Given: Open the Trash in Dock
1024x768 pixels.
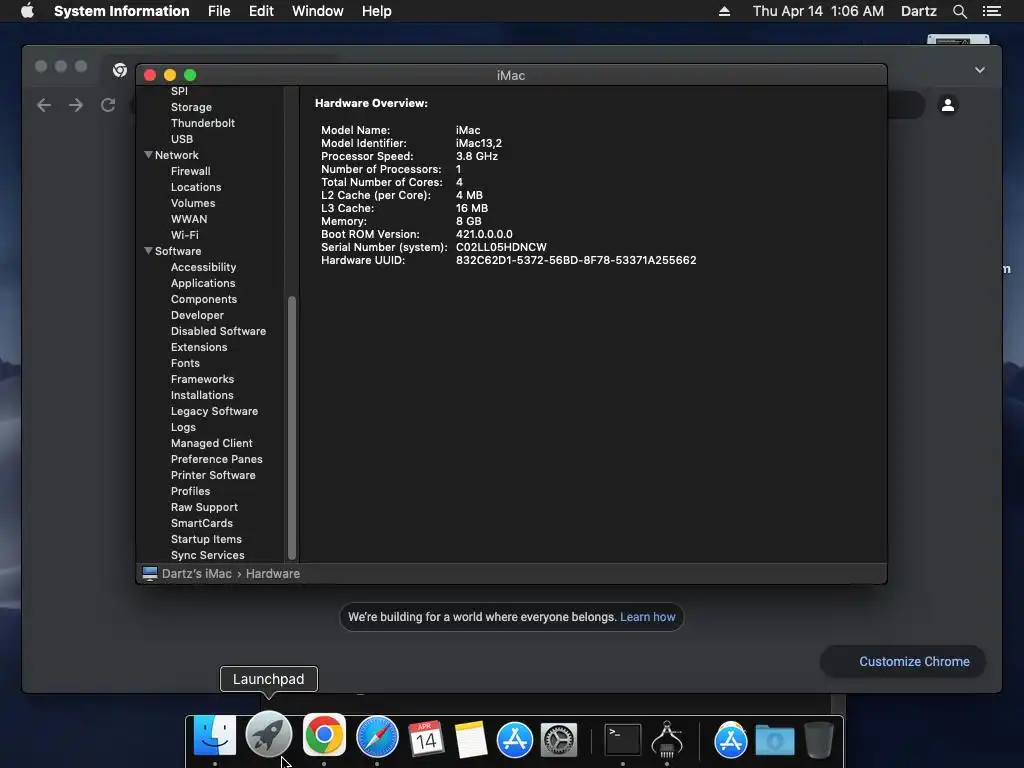Looking at the screenshot, I should pos(818,740).
